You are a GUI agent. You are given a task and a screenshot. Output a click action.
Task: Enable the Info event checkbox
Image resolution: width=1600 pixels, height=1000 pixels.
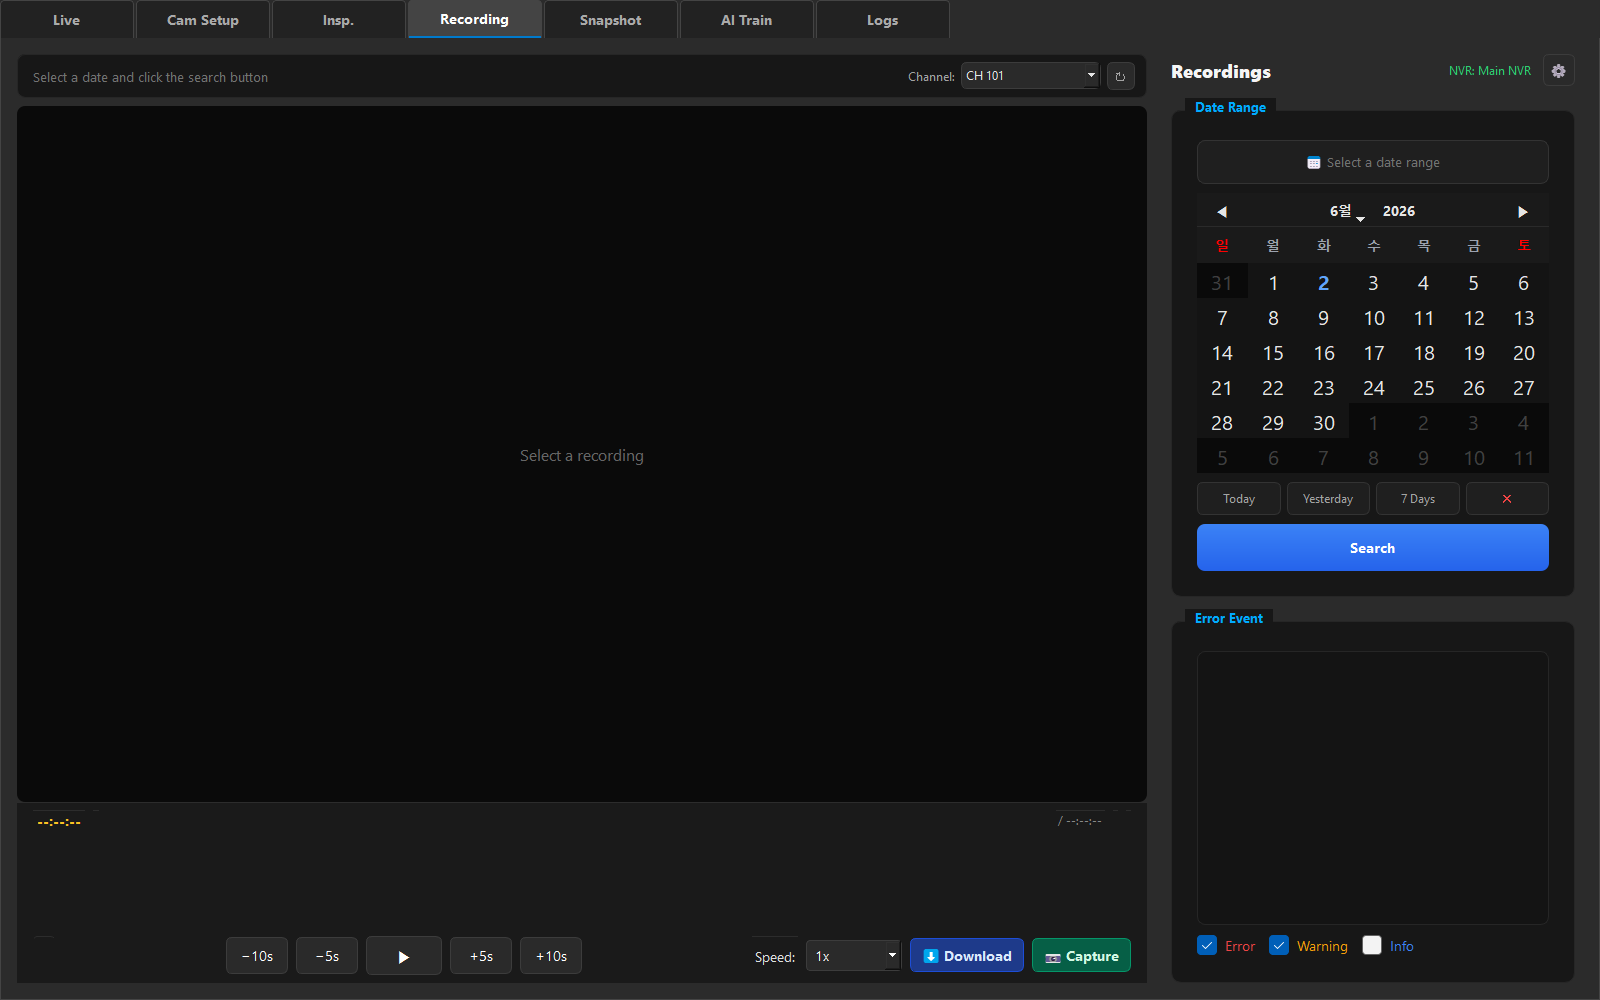click(x=1372, y=945)
